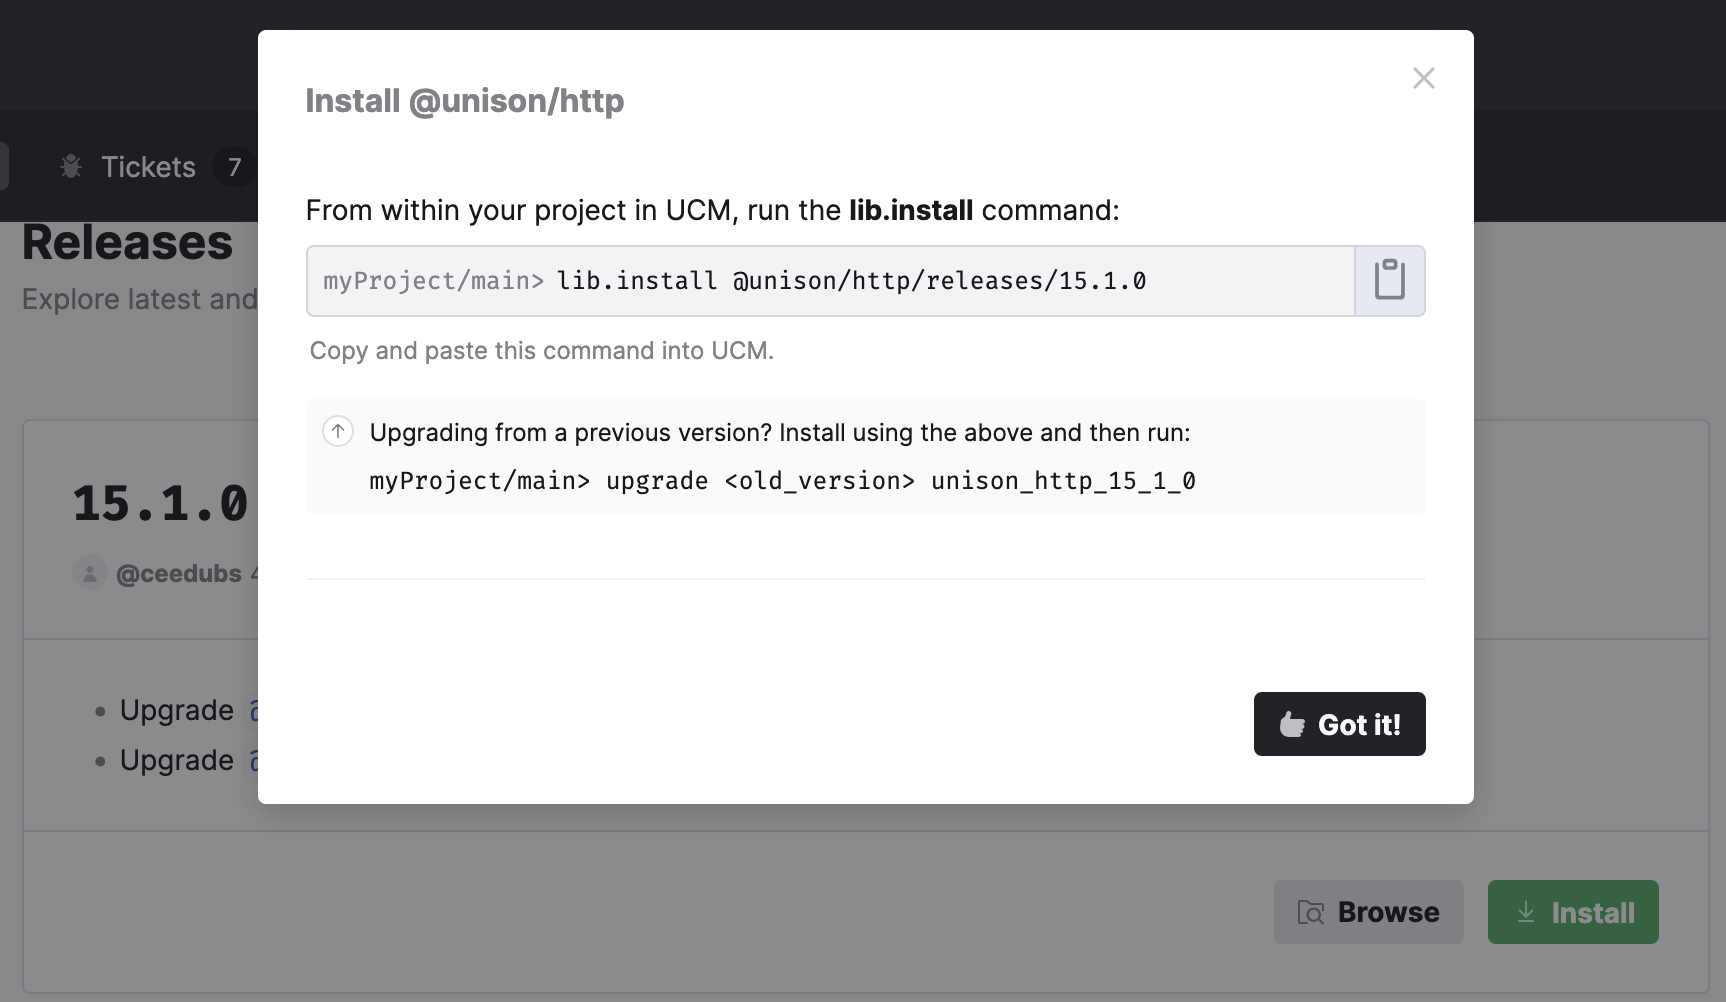Click inside the lib.install command field

[830, 281]
